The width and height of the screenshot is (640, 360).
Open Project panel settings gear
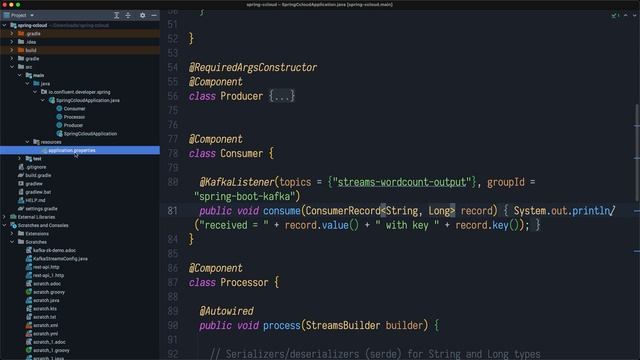click(x=142, y=15)
